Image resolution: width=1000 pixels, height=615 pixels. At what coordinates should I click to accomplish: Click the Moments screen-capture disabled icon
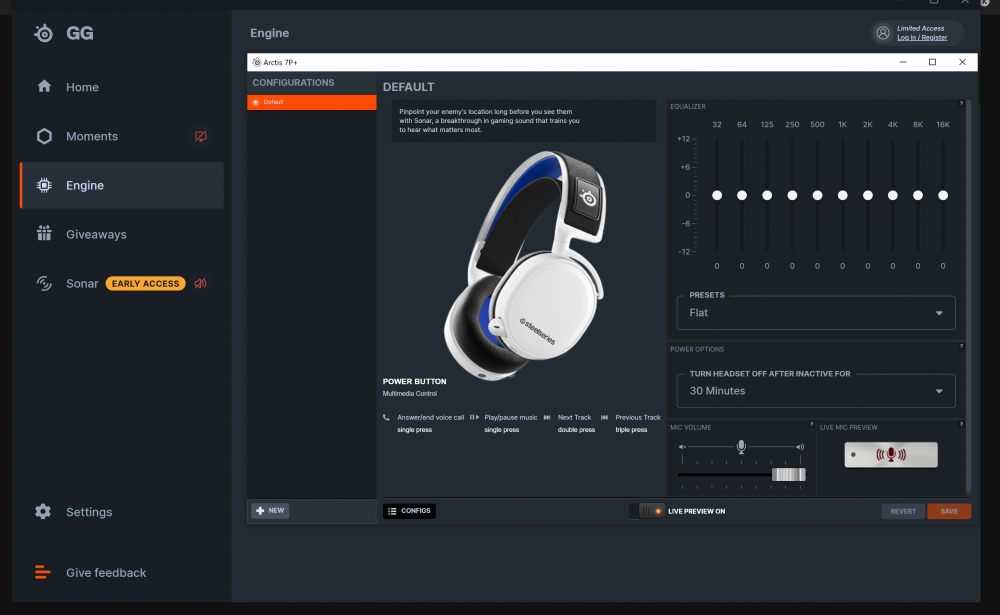(x=201, y=136)
